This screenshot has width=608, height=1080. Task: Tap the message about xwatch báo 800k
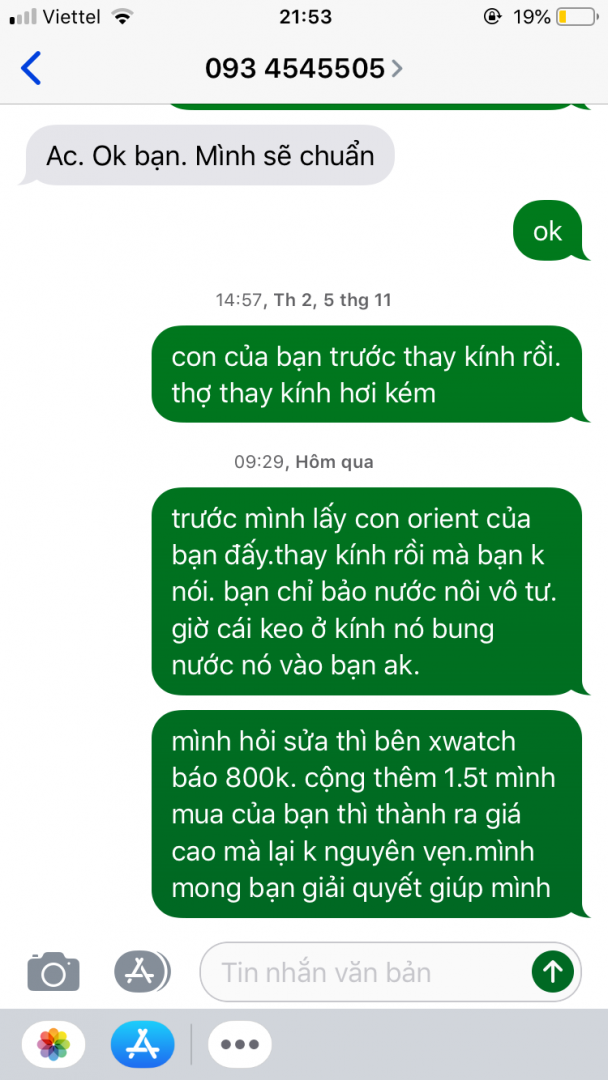point(368,815)
